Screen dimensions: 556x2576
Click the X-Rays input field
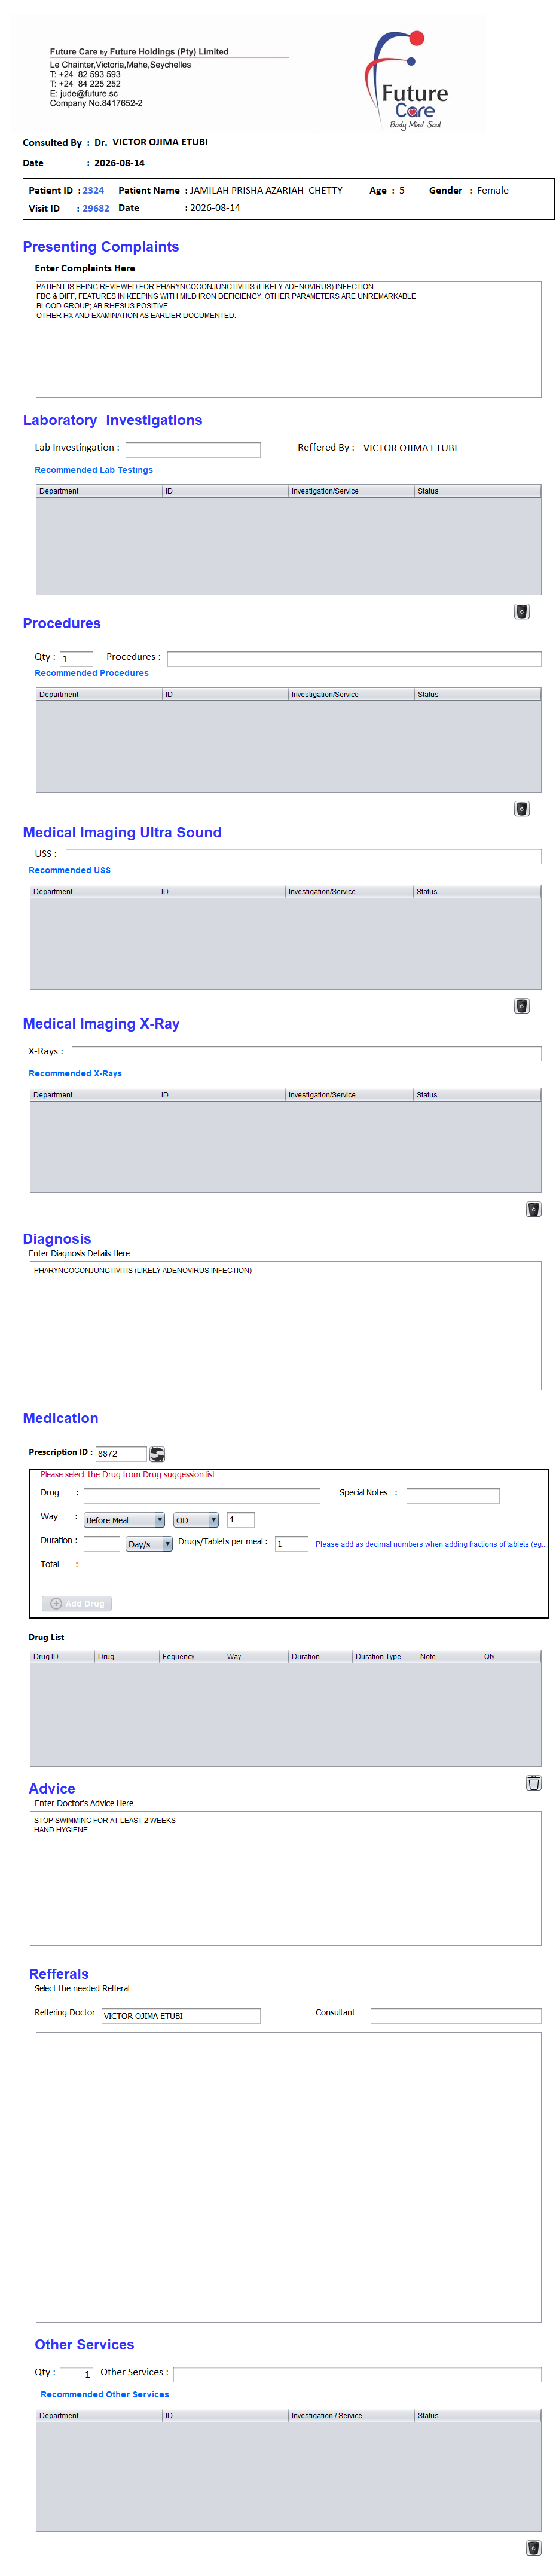click(x=306, y=1053)
